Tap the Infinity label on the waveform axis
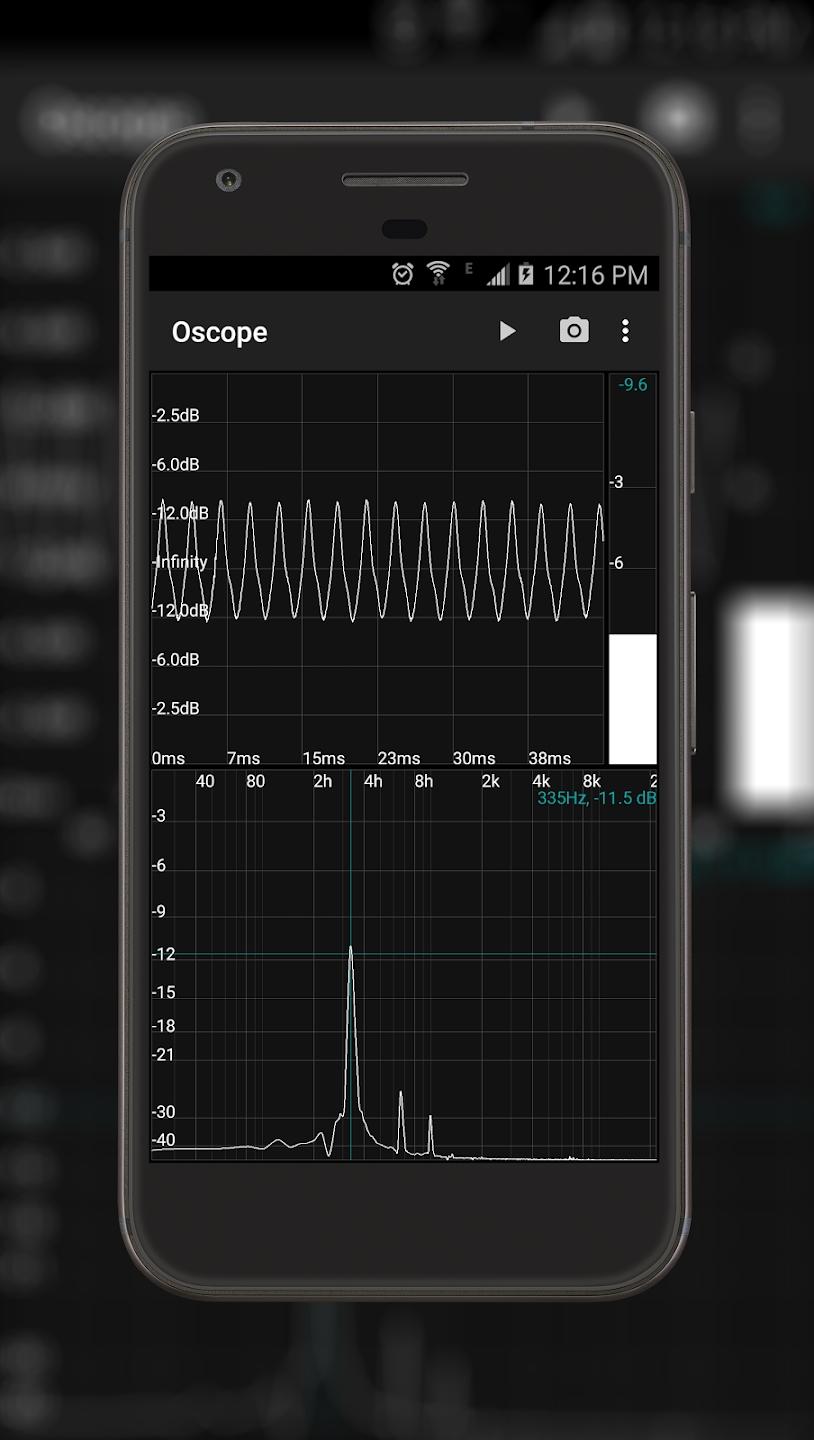 (x=180, y=561)
